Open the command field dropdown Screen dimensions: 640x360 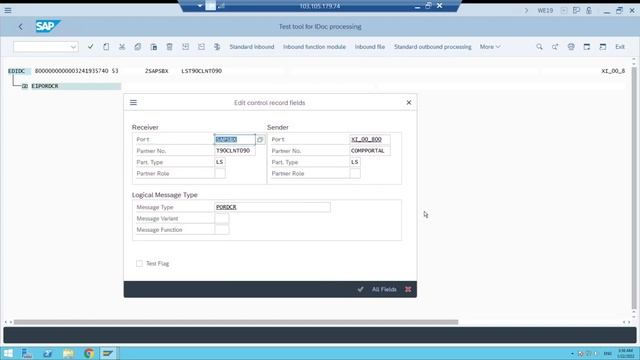(73, 47)
